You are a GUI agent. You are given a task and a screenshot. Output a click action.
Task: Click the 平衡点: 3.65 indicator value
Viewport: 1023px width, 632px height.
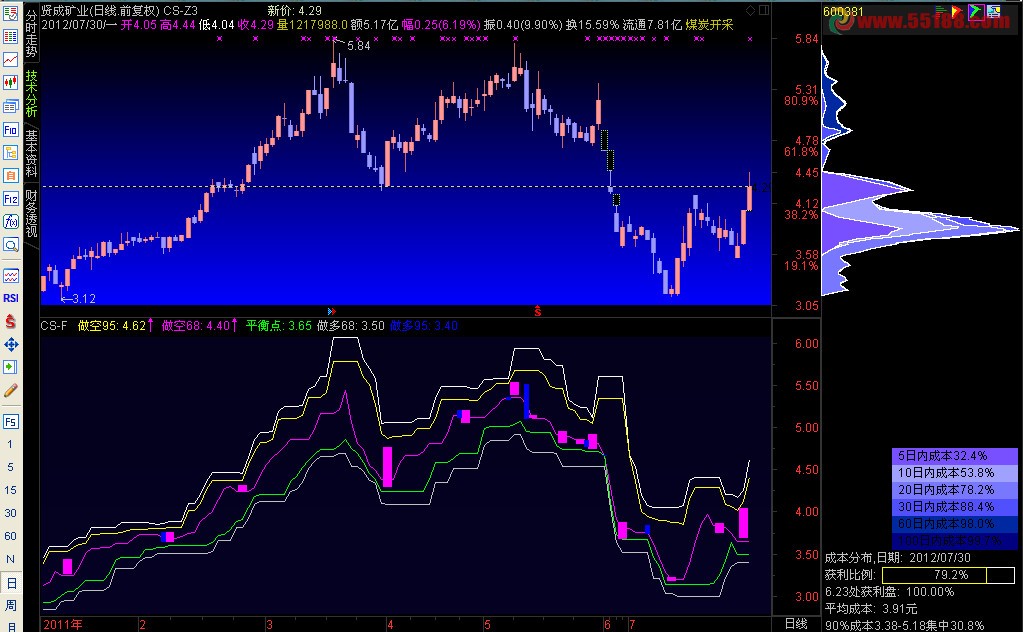pyautogui.click(x=279, y=325)
